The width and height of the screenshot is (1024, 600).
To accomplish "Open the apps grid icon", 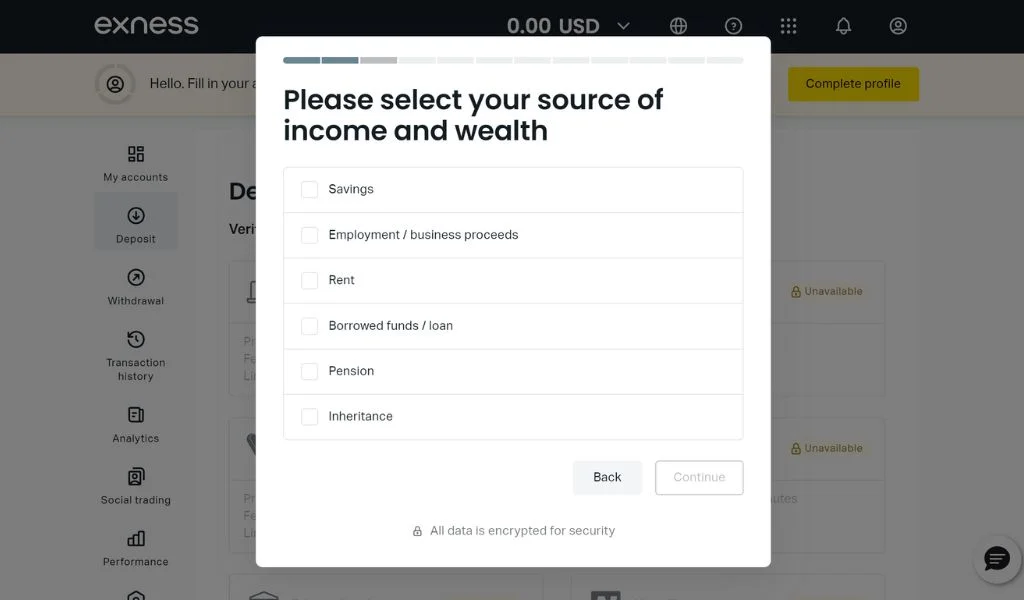I will click(788, 26).
